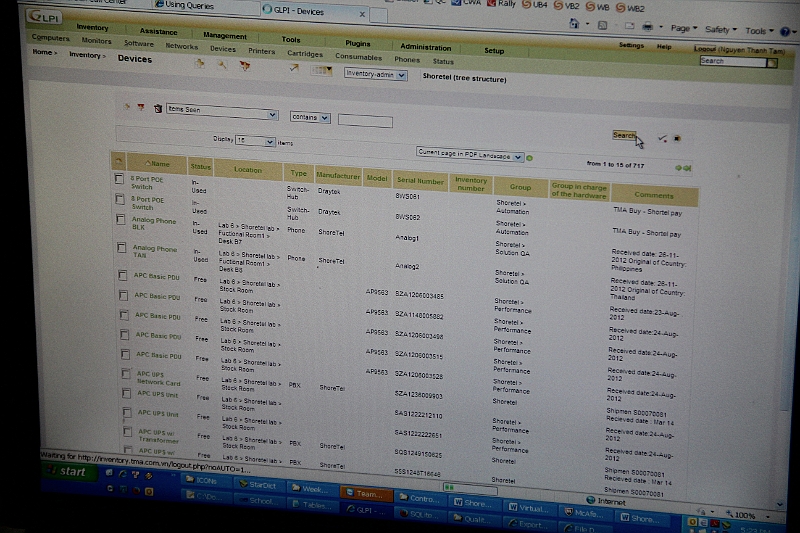Click the delete trash icon near Items Seen
Image resolution: width=800 pixels, height=533 pixels.
158,108
